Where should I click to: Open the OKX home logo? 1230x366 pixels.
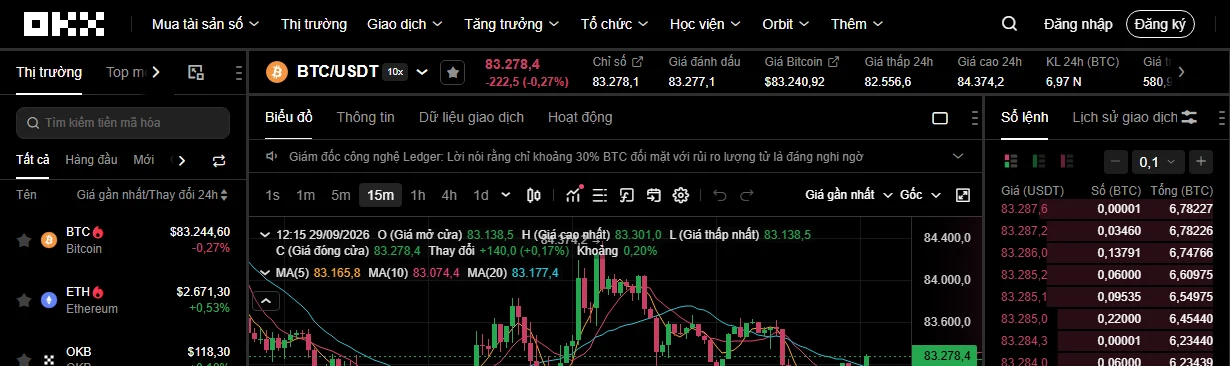64,24
